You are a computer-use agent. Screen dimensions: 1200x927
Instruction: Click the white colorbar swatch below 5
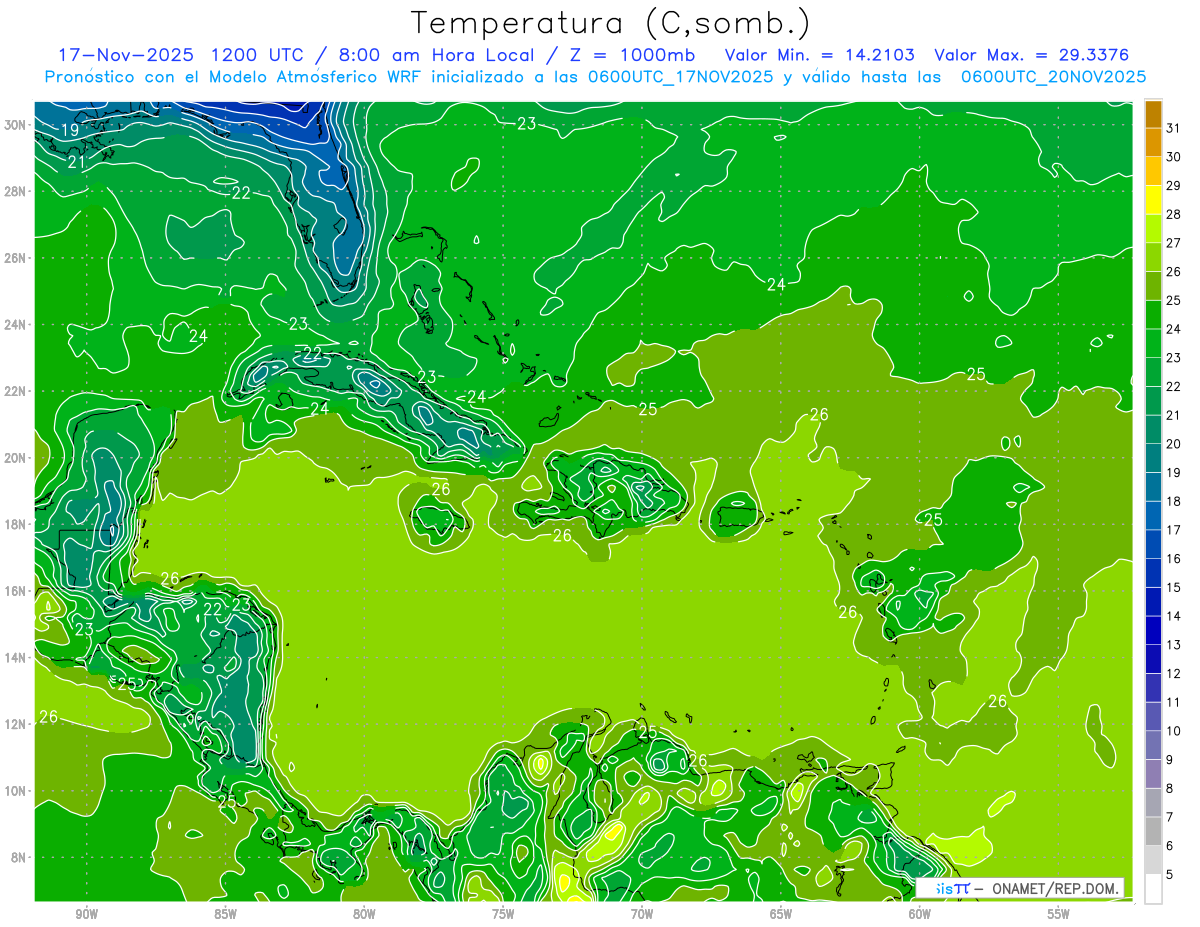(1153, 889)
